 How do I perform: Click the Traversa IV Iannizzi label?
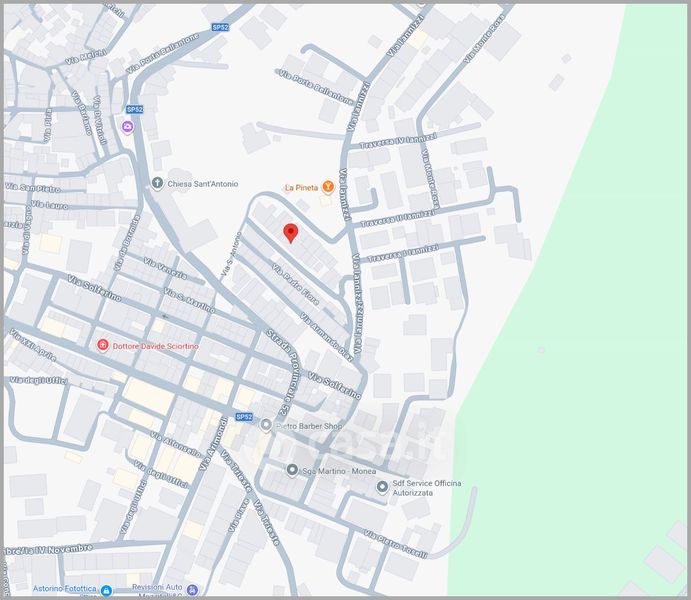pyautogui.click(x=398, y=141)
